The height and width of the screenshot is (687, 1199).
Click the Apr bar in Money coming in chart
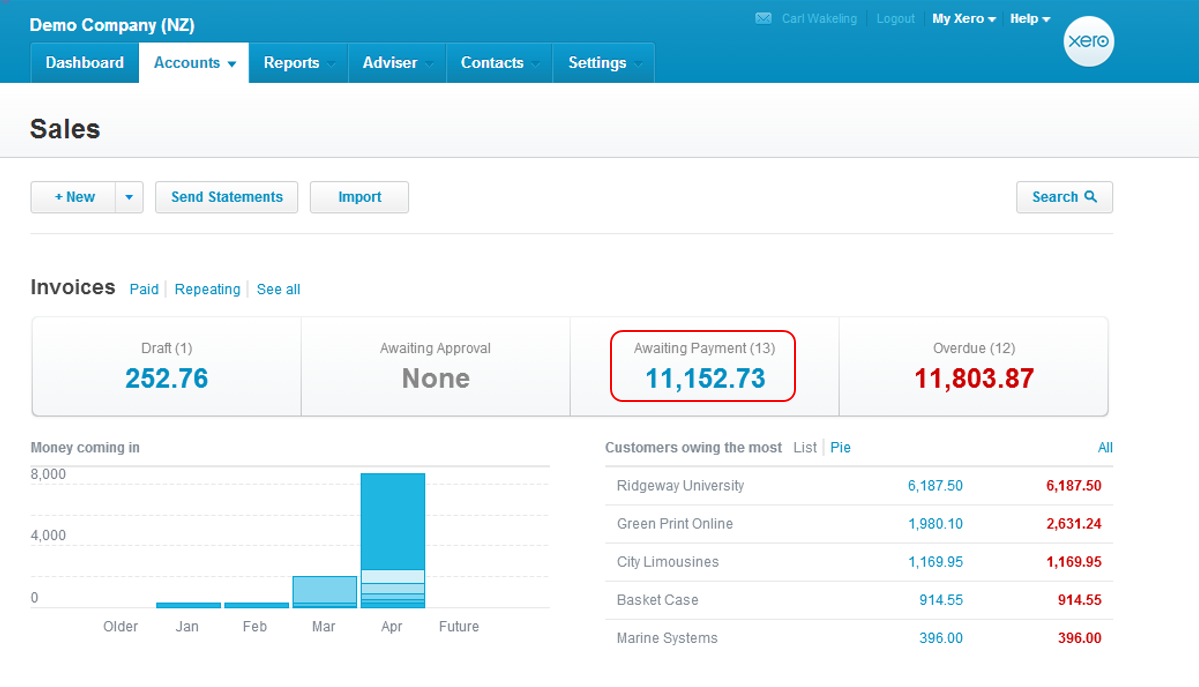[x=393, y=540]
